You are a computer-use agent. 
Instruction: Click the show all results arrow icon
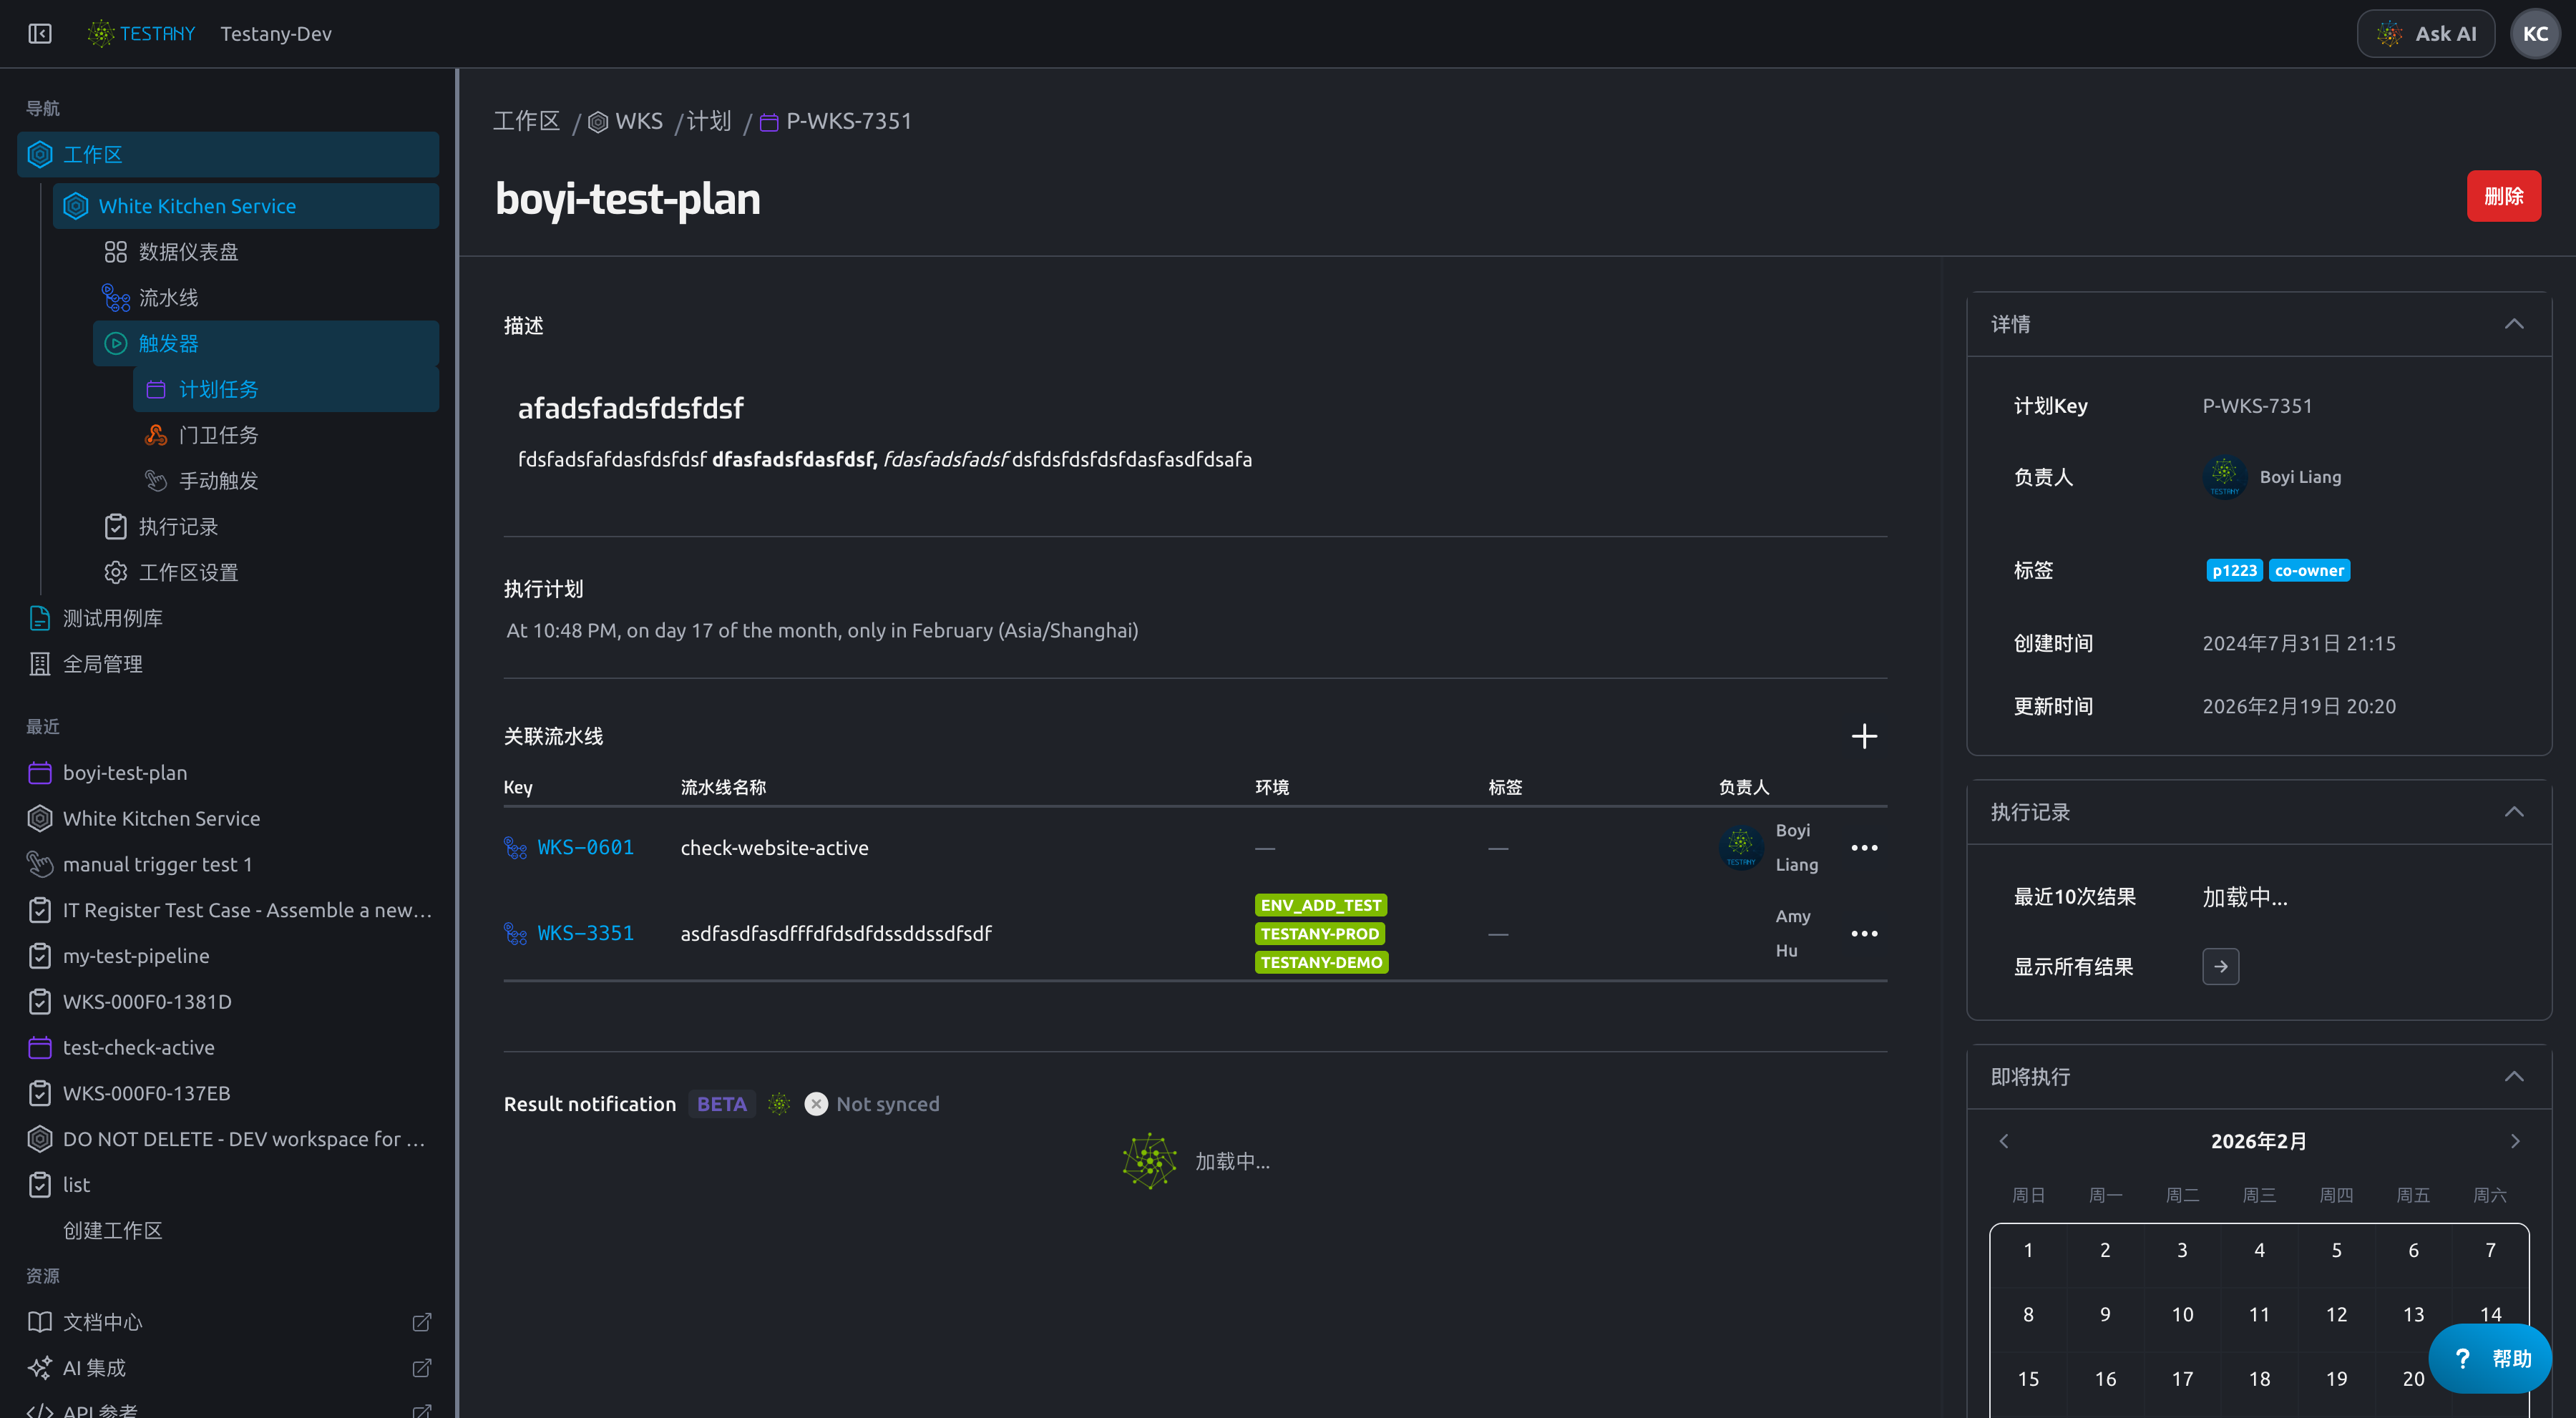[x=2220, y=967]
